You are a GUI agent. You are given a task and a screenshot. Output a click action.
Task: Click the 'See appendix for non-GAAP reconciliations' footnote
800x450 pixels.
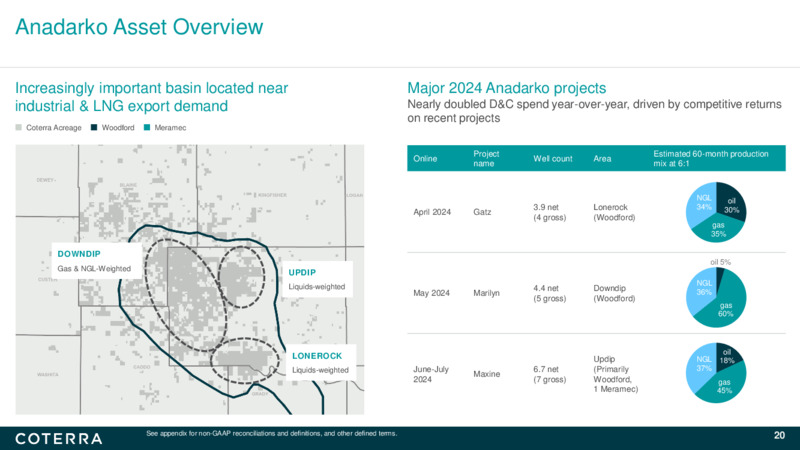271,434
